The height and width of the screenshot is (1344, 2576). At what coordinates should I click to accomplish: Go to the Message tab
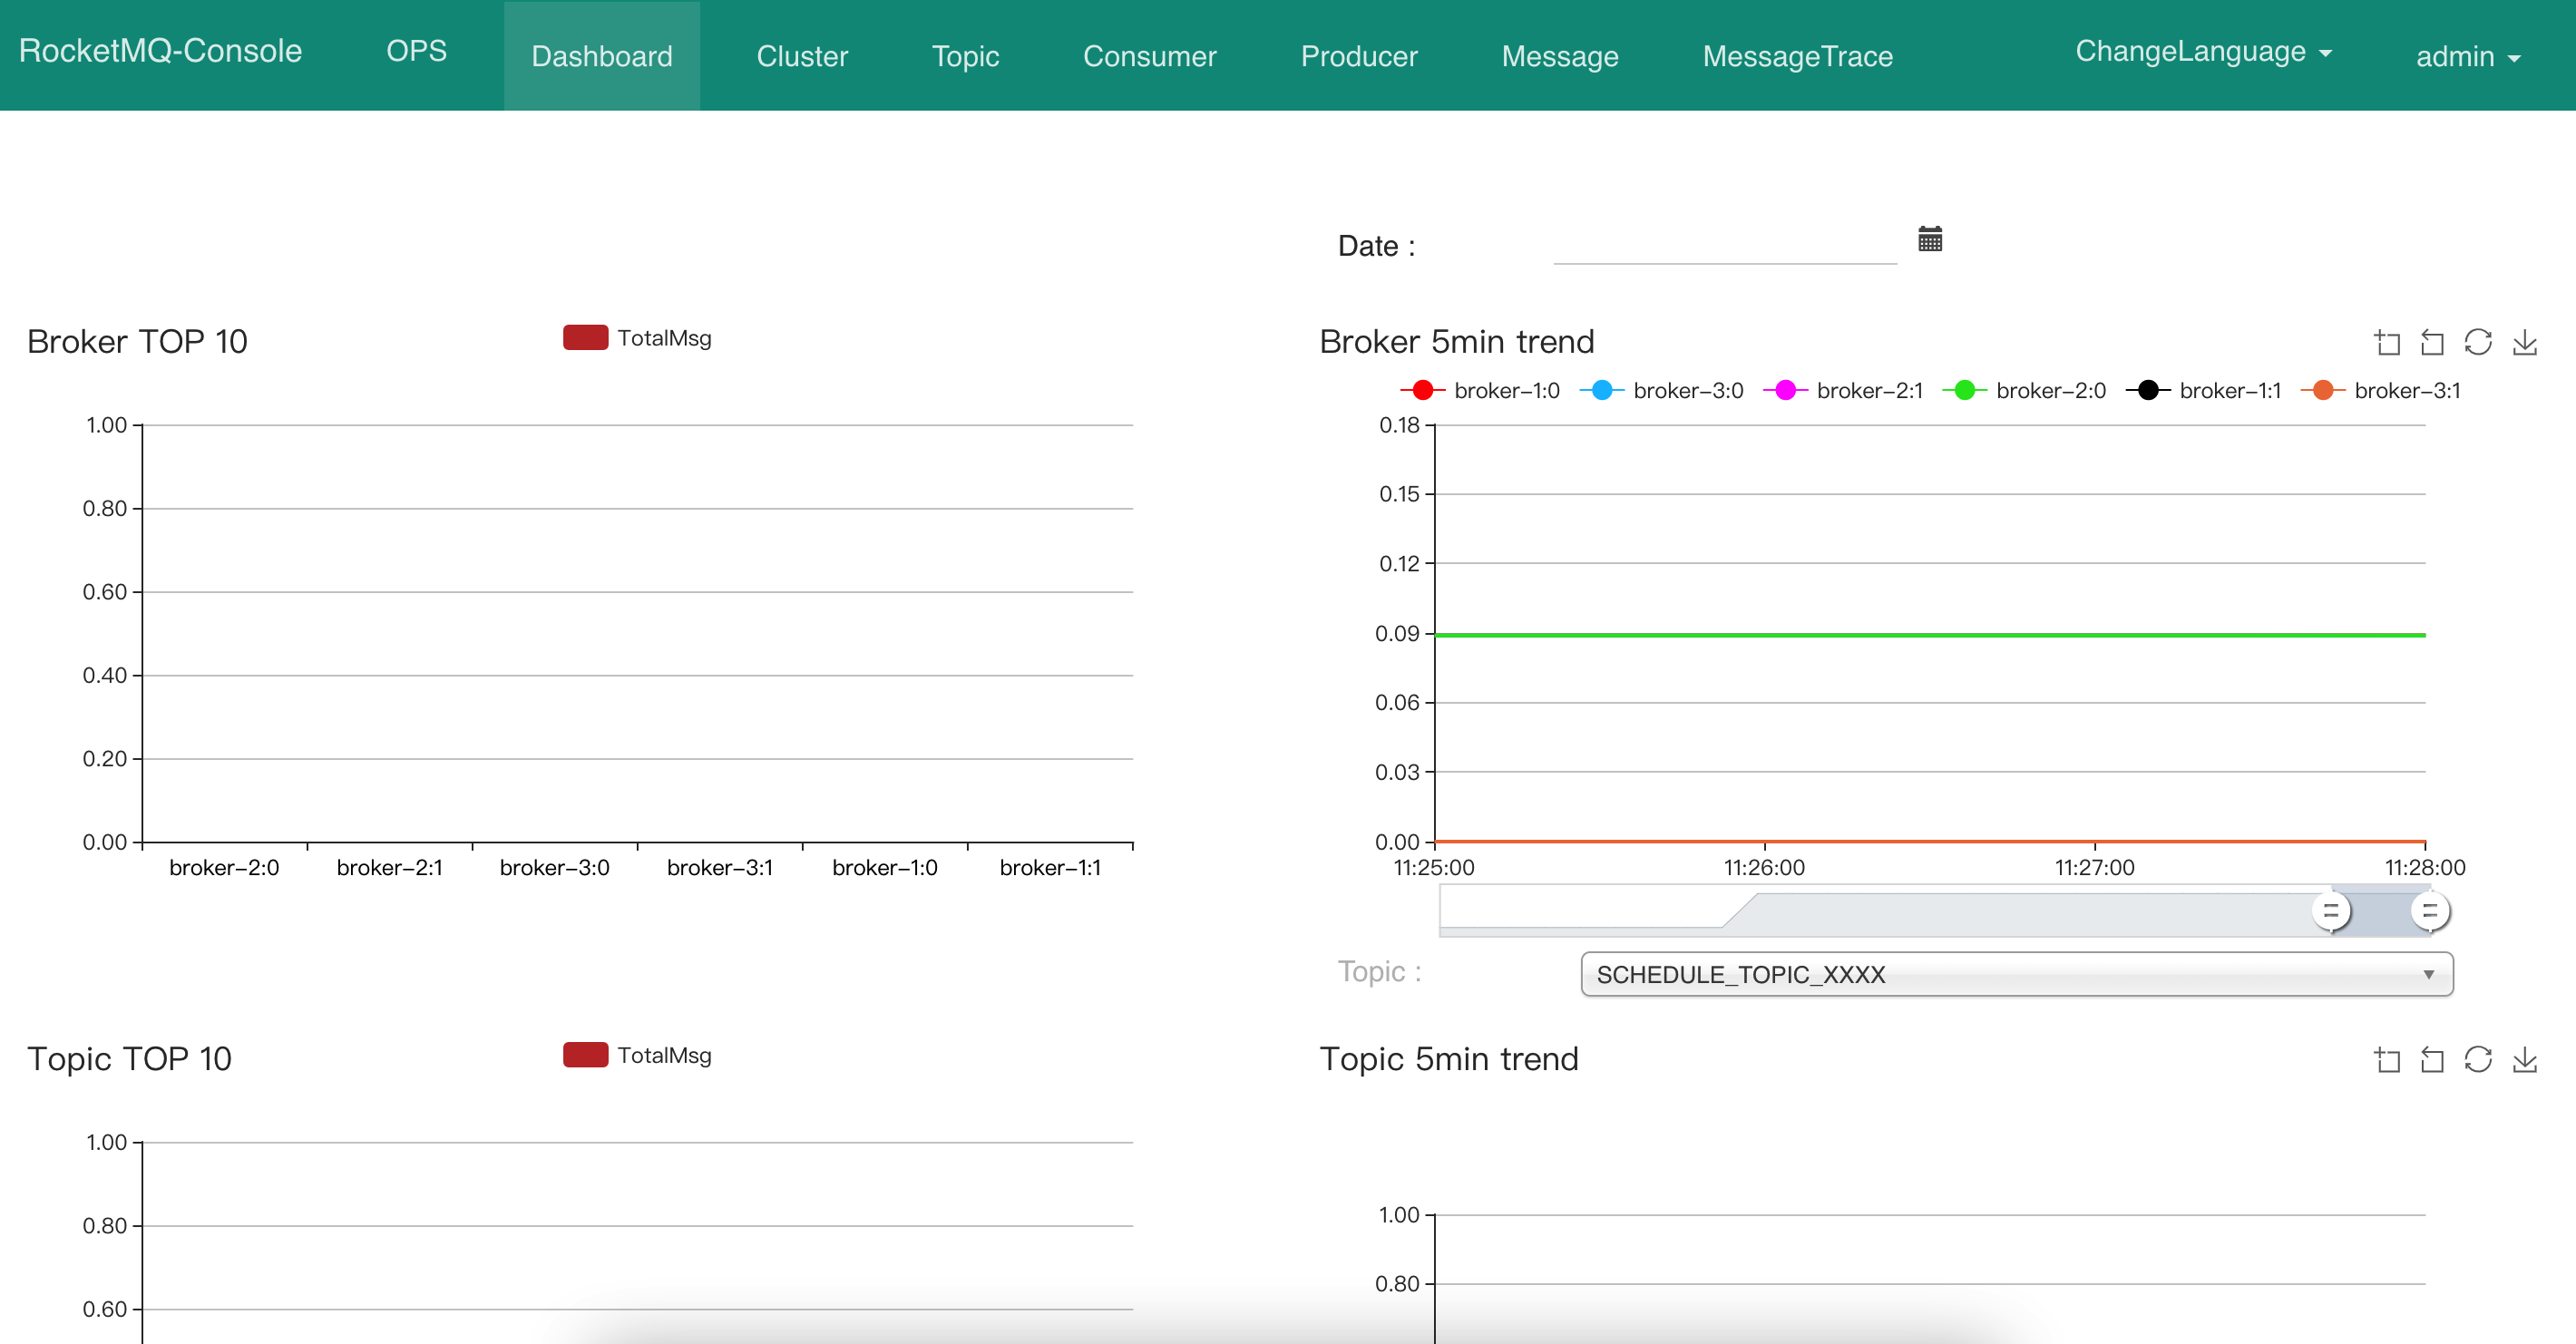pyautogui.click(x=1560, y=56)
